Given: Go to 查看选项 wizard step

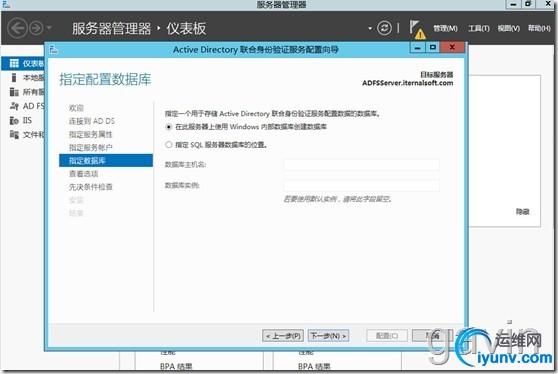Looking at the screenshot, I should (83, 174).
